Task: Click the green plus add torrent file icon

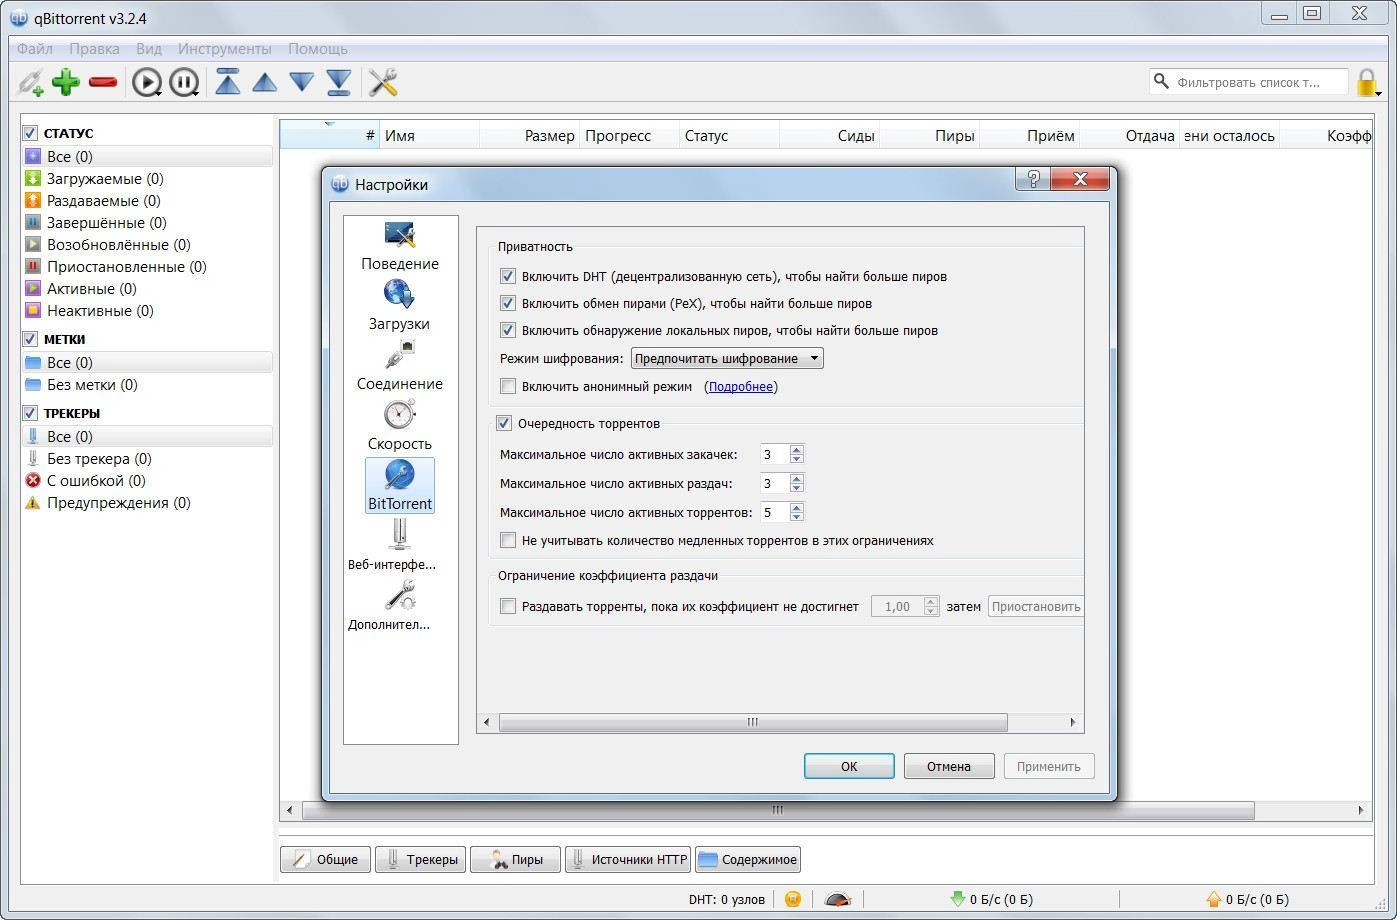Action: [x=66, y=82]
